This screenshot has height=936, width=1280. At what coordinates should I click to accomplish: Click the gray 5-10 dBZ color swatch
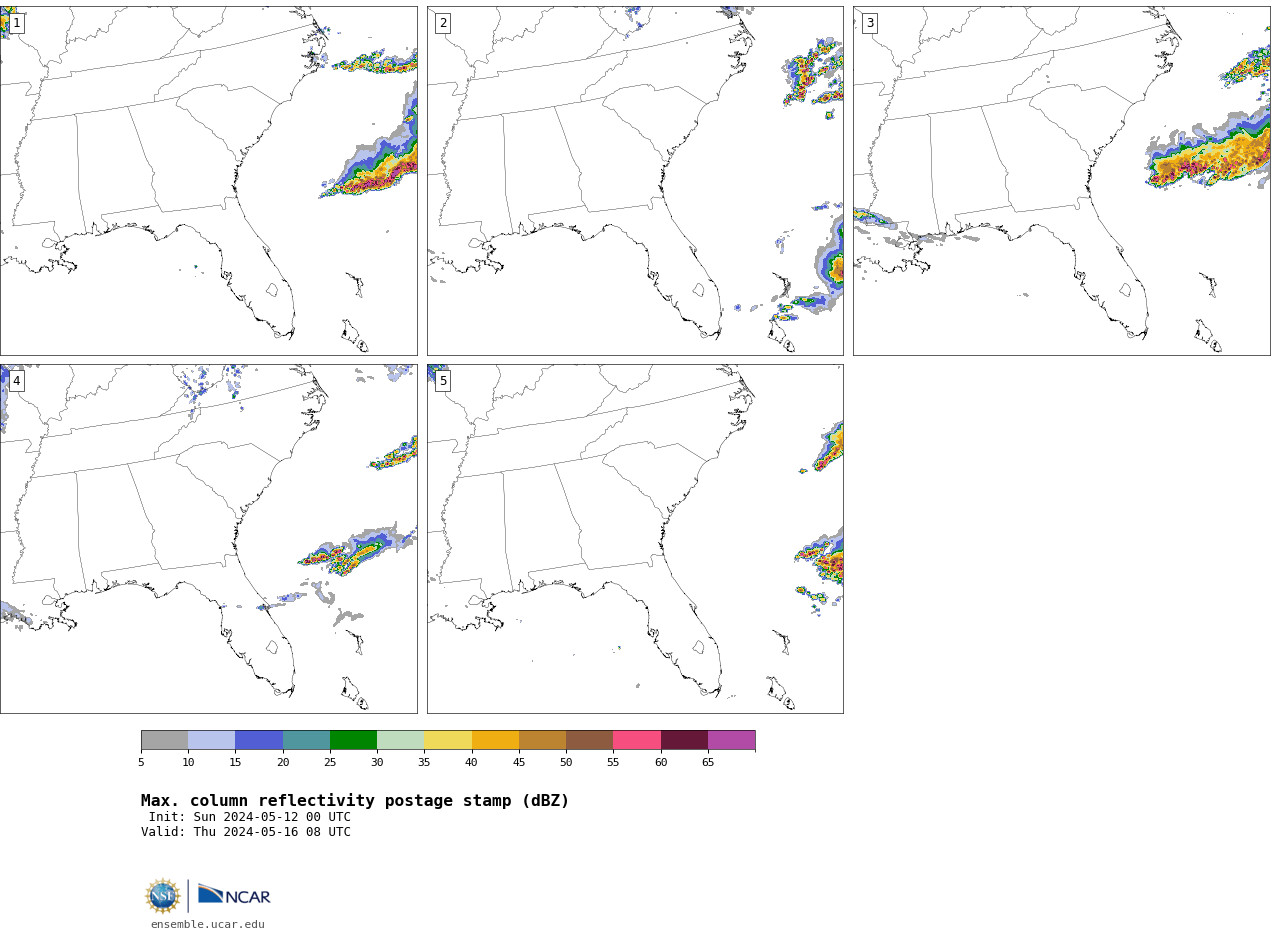click(x=165, y=740)
